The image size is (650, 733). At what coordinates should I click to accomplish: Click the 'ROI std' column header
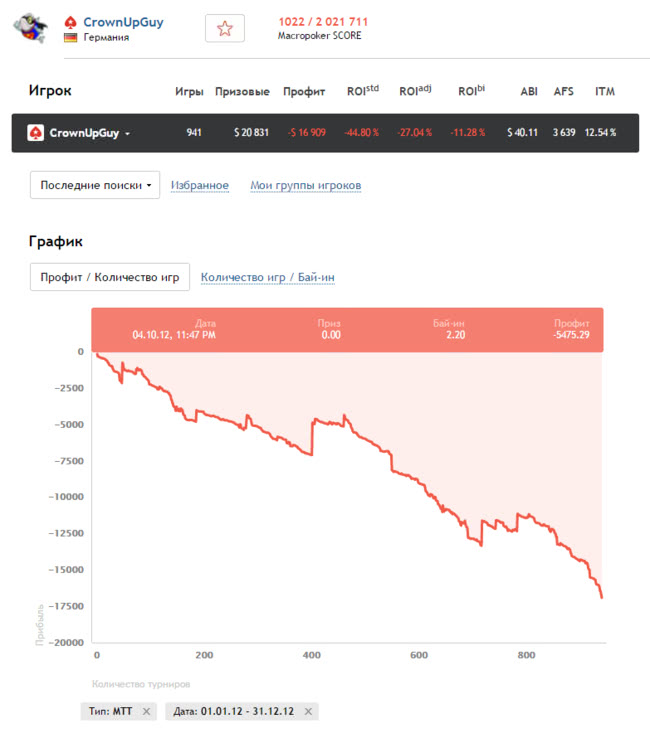[361, 91]
